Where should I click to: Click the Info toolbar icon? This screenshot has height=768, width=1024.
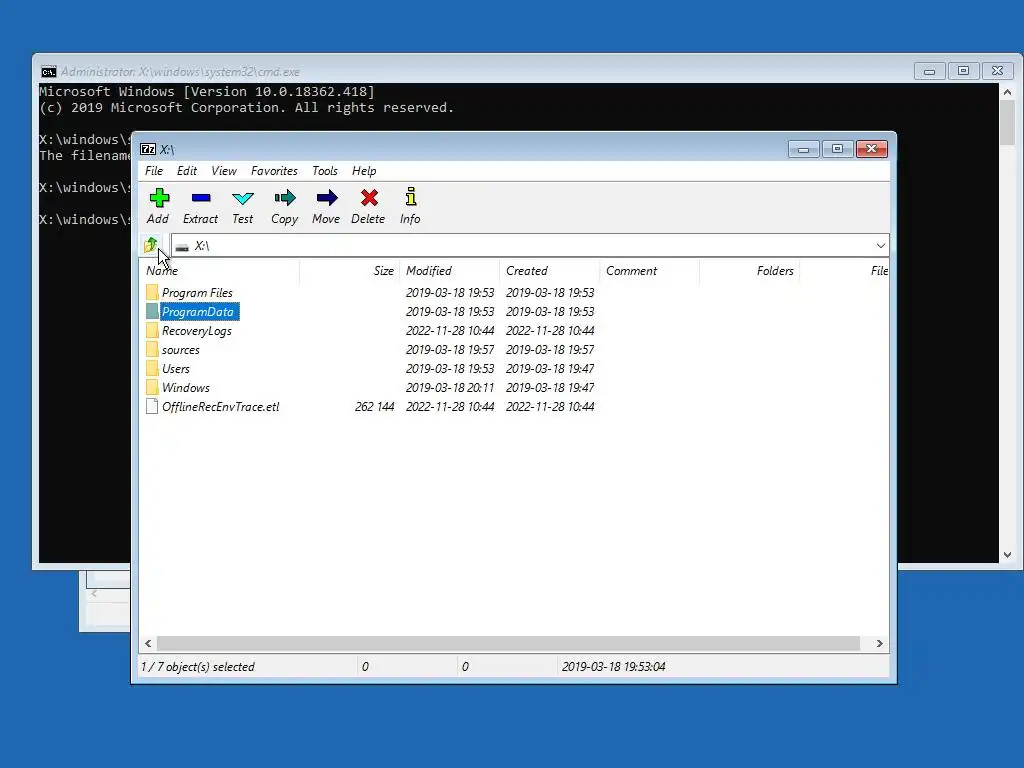click(x=411, y=197)
